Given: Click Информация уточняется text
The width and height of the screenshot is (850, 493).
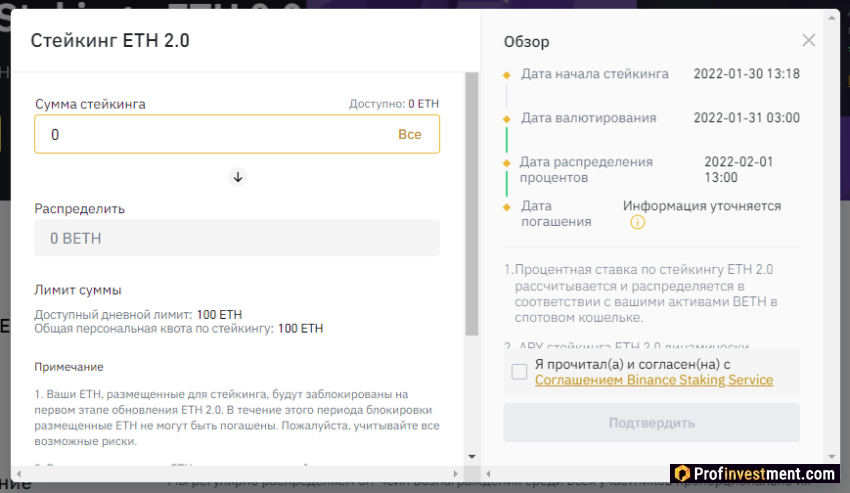Looking at the screenshot, I should [701, 206].
